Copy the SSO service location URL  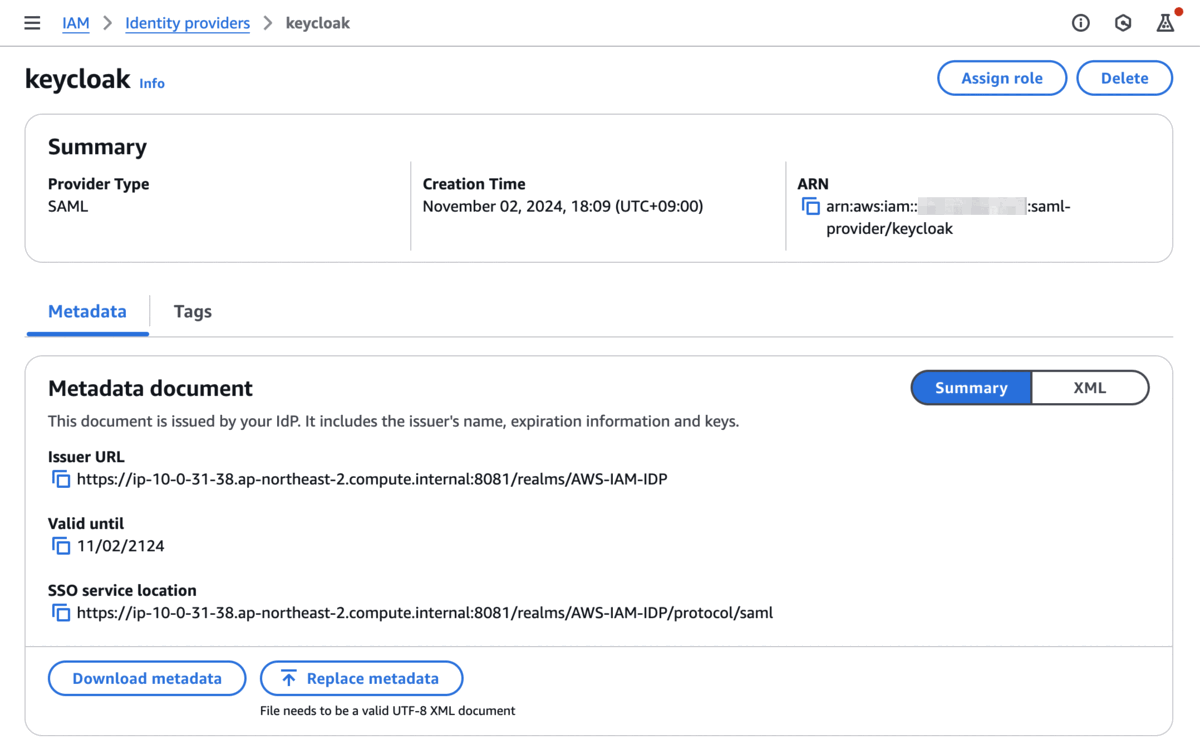(x=61, y=612)
